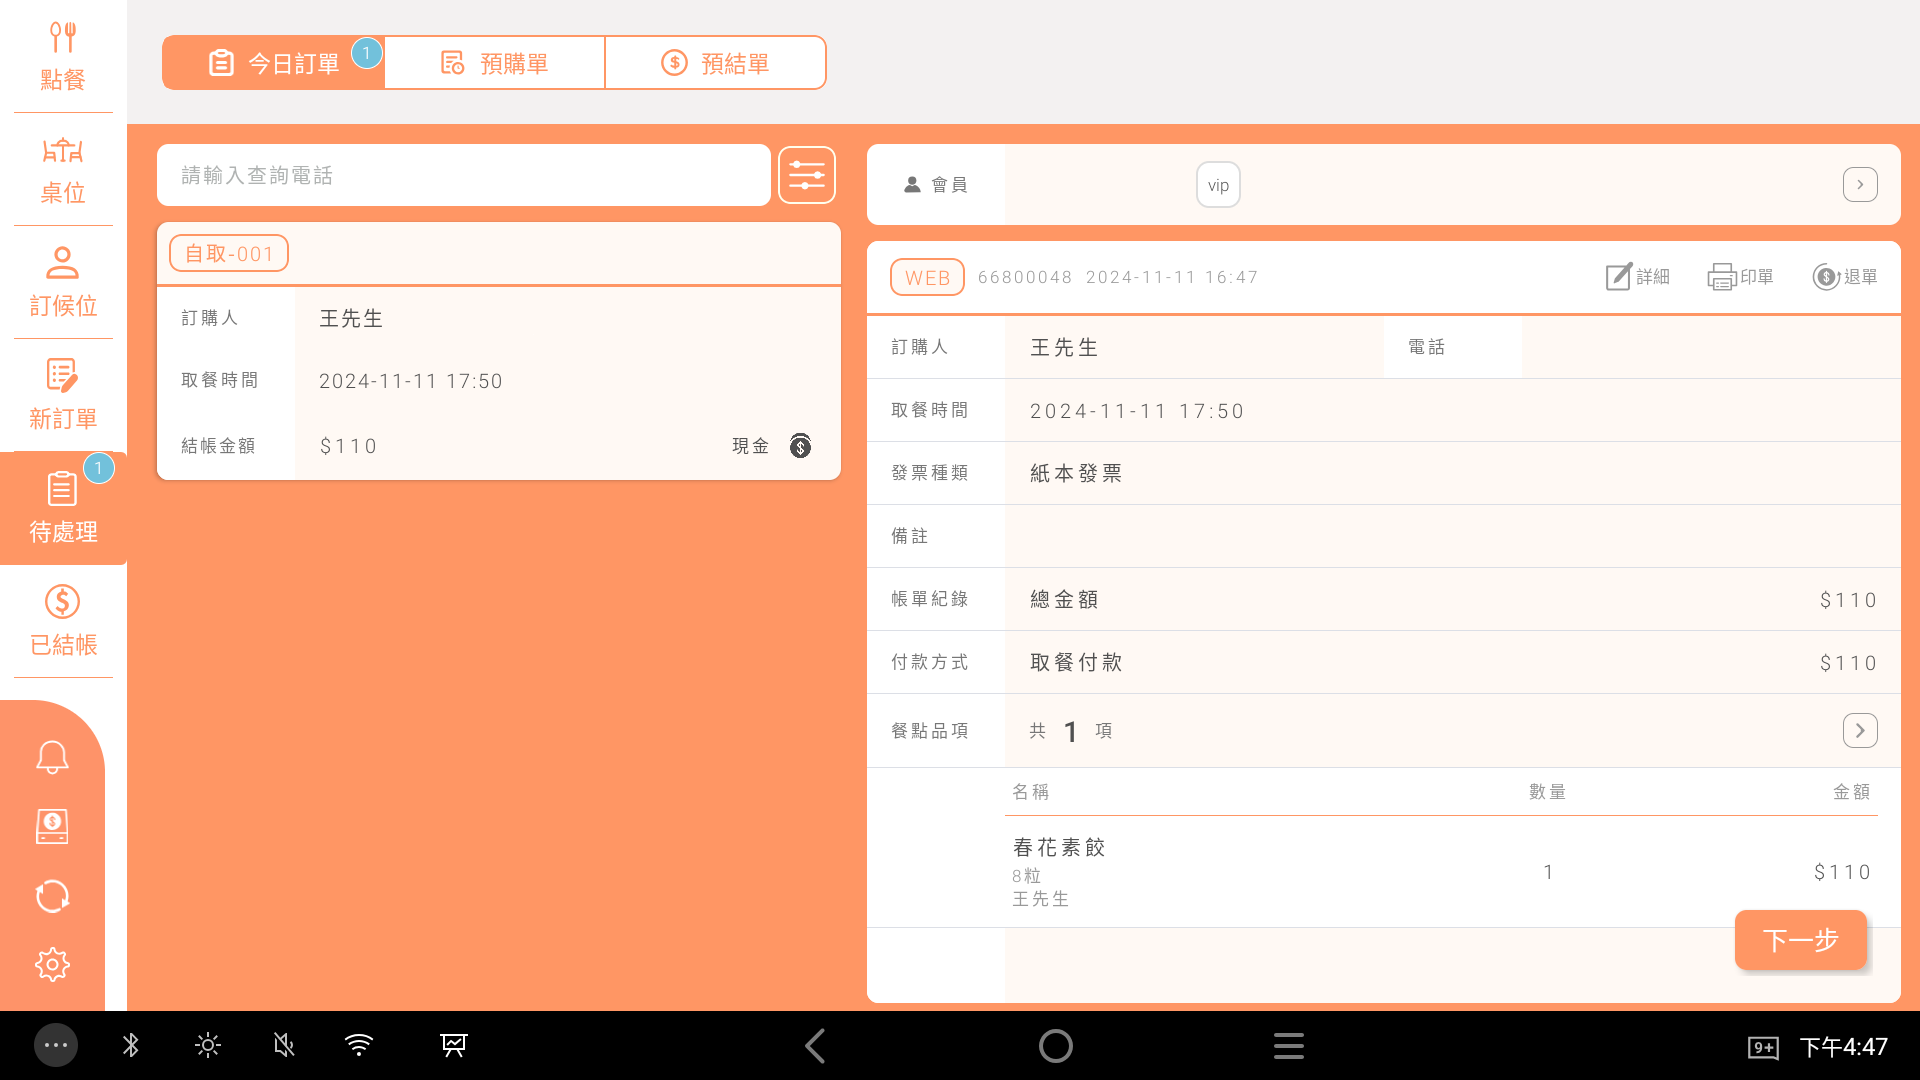This screenshot has height=1080, width=1920.
Task: Open the cash drawer icon
Action: pos(52,826)
